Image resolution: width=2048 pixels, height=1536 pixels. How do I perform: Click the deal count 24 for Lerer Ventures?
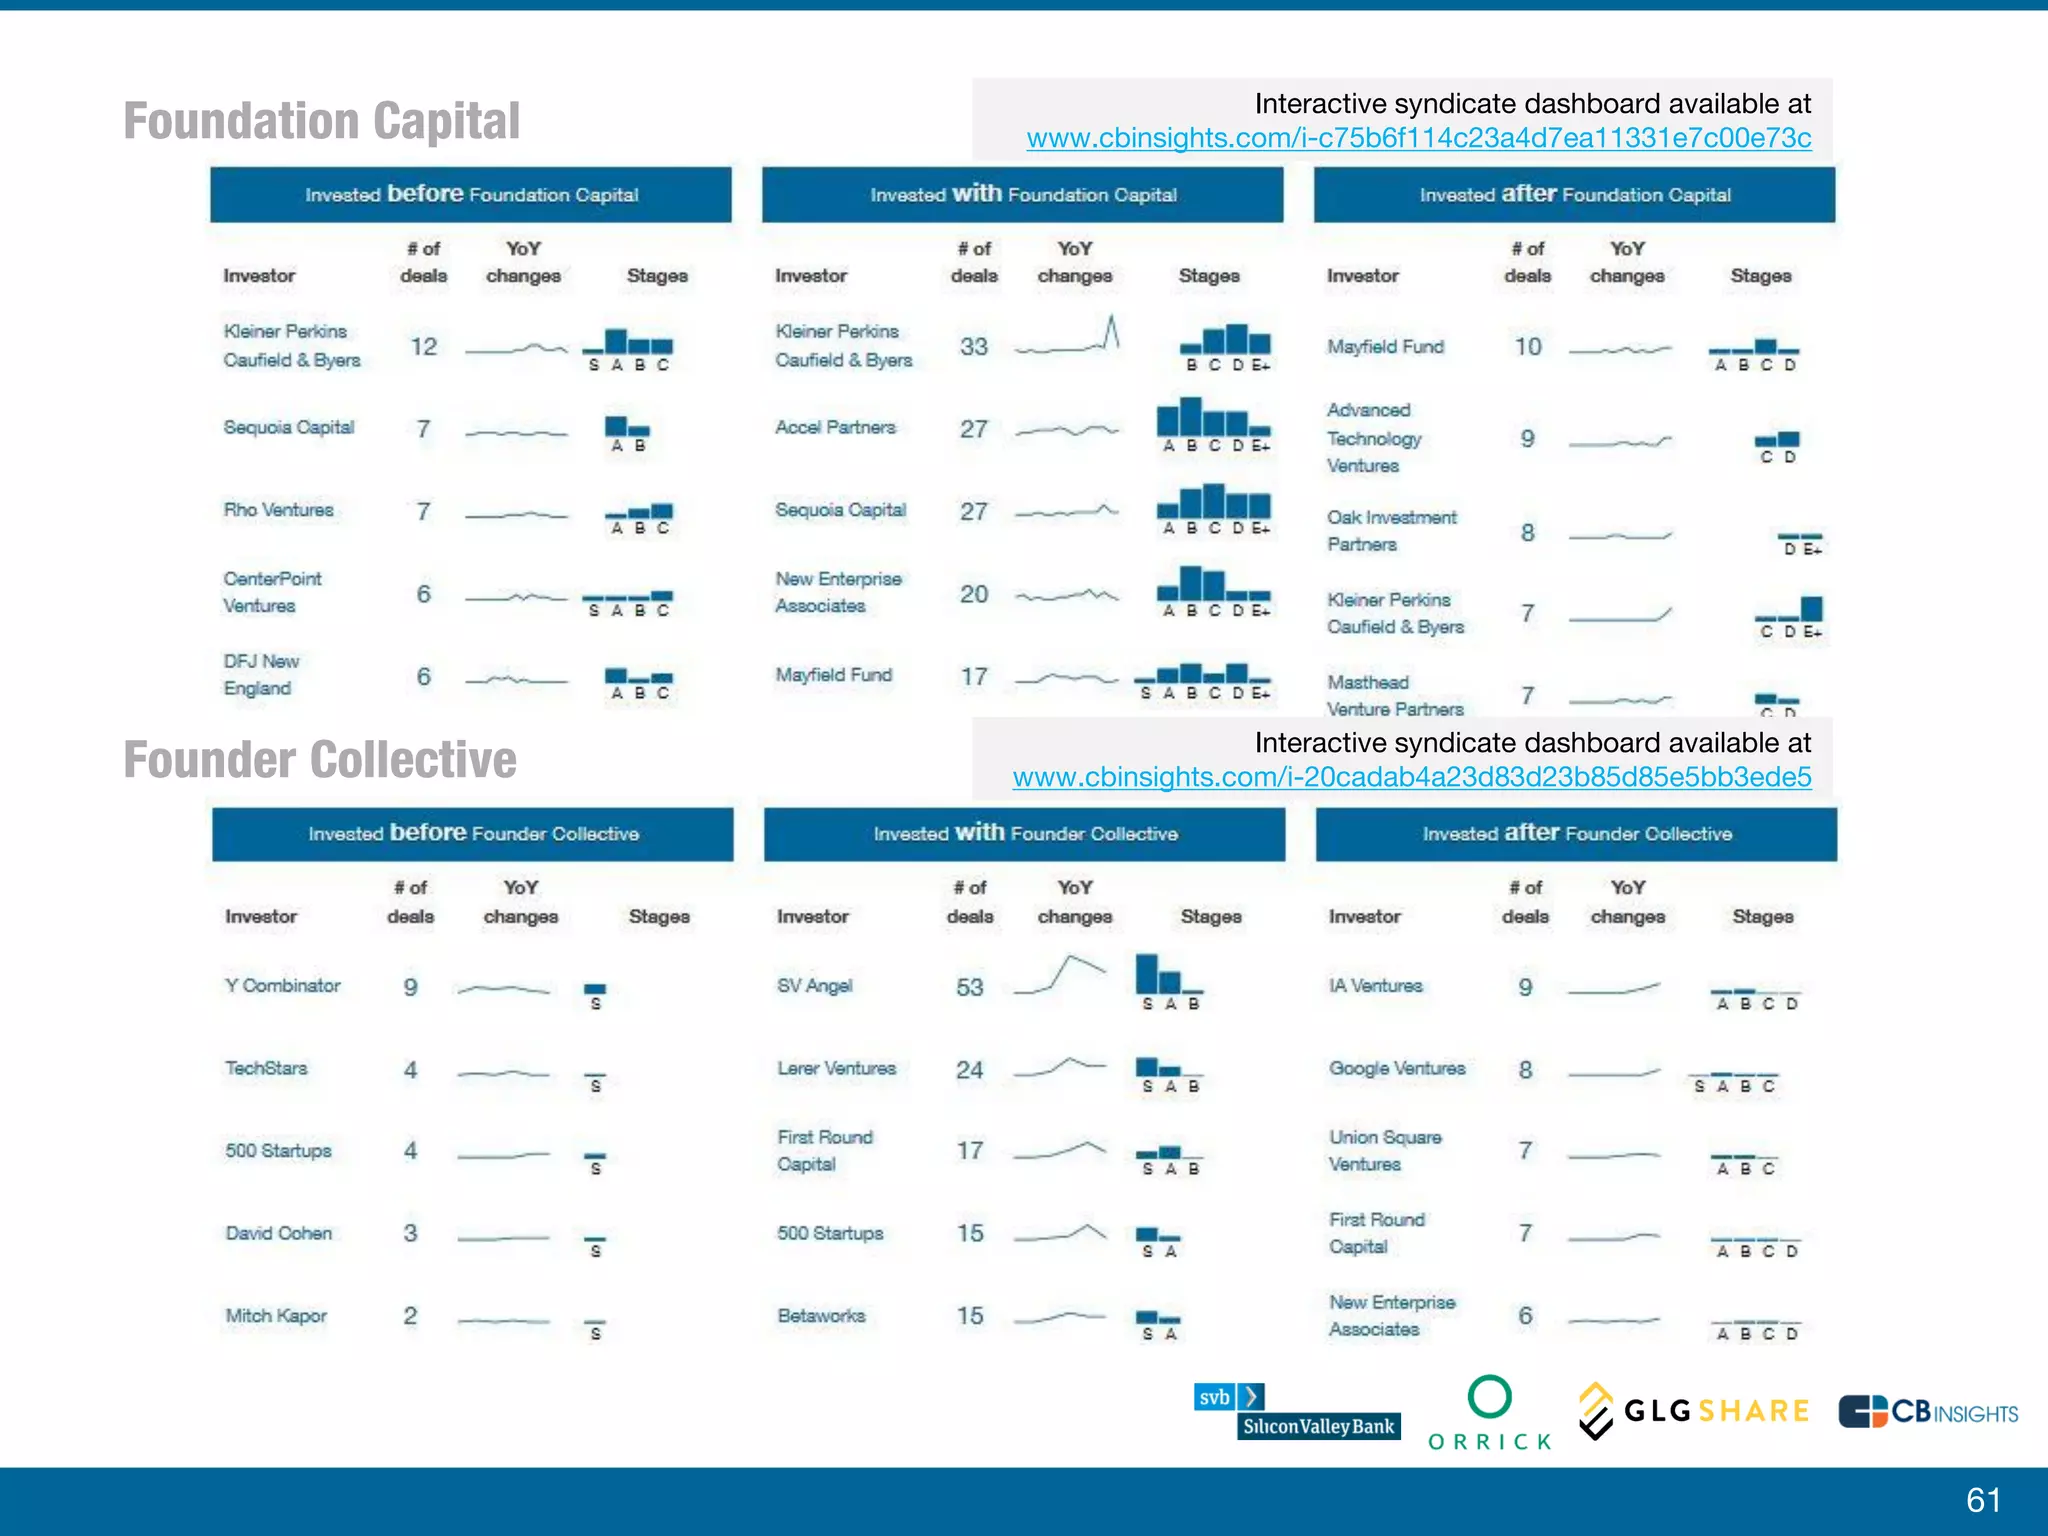970,1070
